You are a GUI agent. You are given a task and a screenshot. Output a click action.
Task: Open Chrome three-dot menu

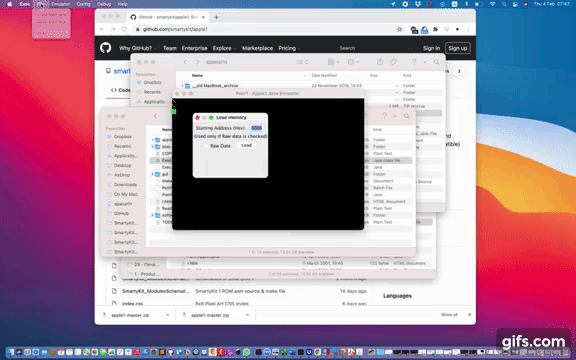[x=468, y=29]
